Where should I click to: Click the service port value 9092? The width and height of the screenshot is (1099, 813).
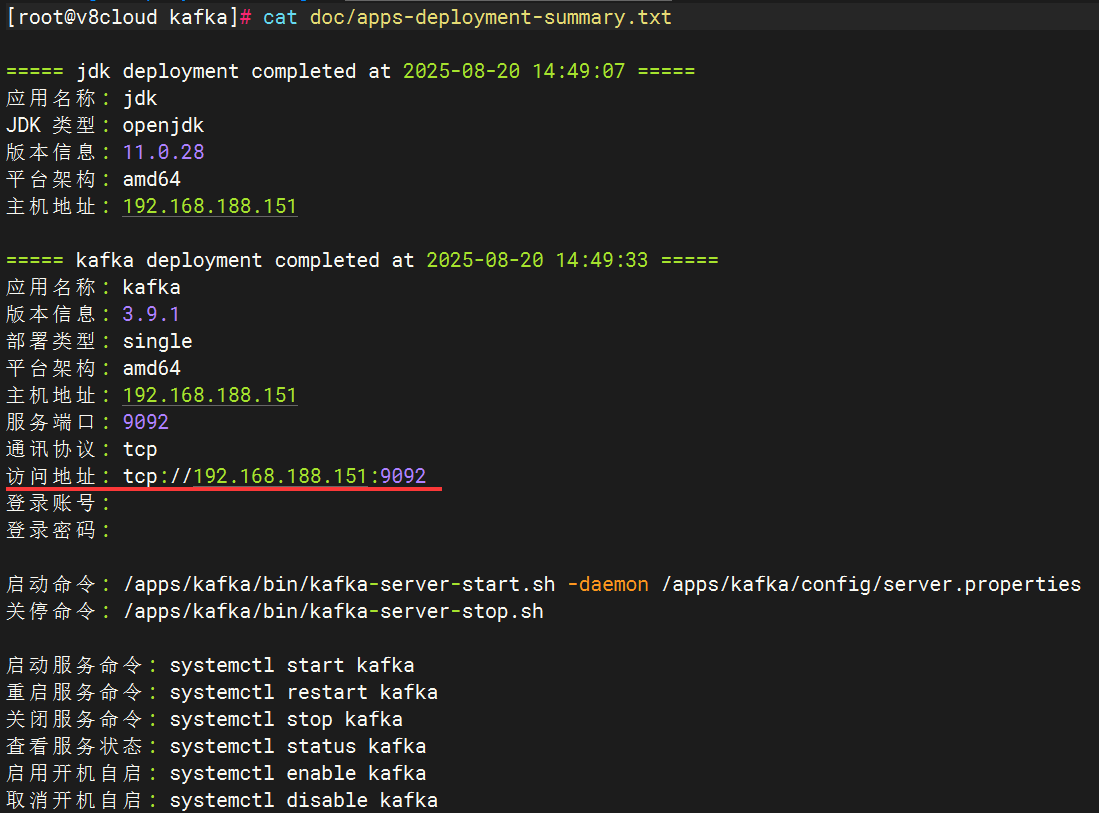(x=145, y=422)
